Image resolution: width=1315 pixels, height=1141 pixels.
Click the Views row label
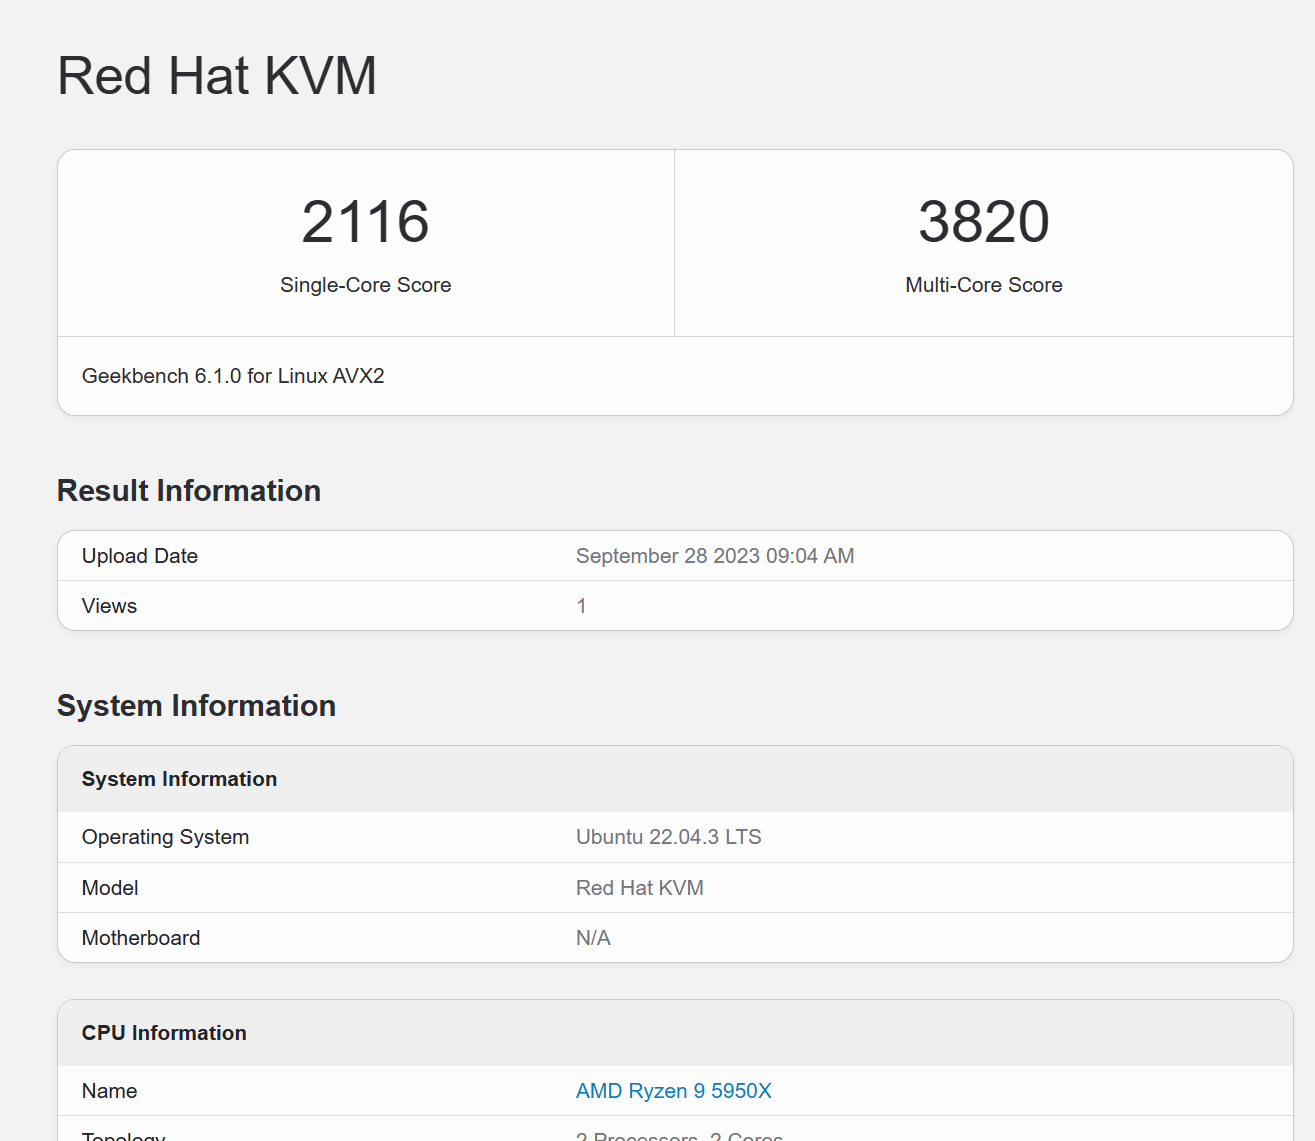point(109,606)
